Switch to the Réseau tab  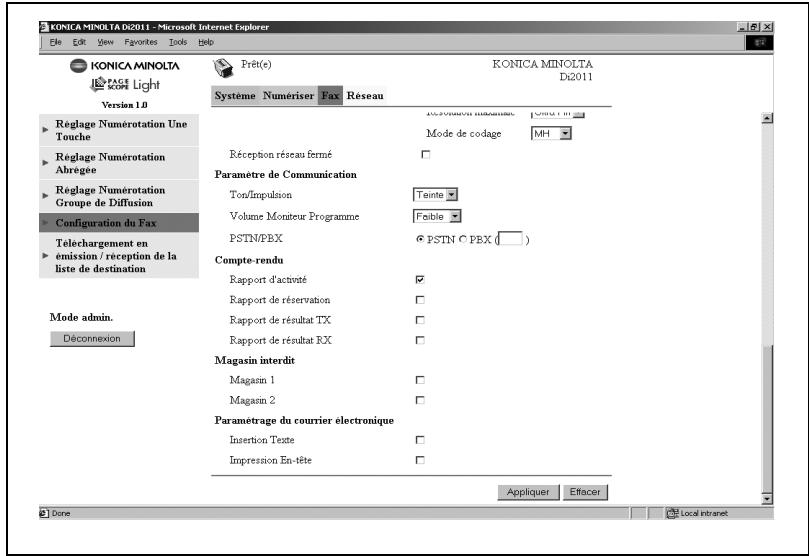click(365, 95)
